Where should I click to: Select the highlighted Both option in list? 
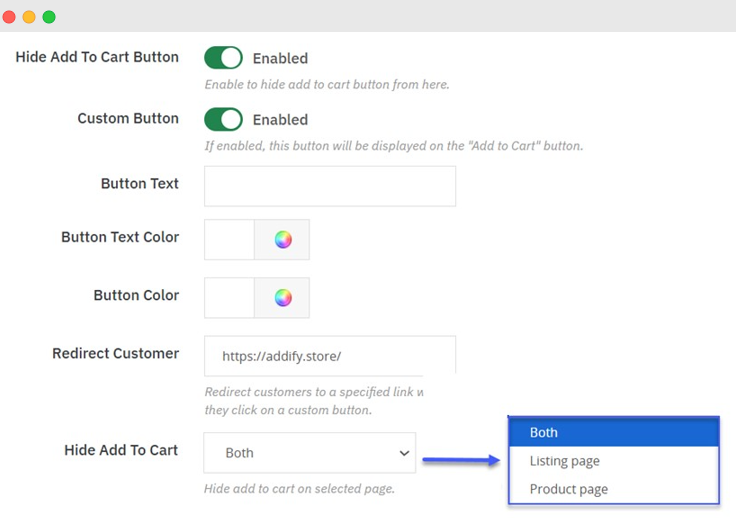pyautogui.click(x=613, y=433)
